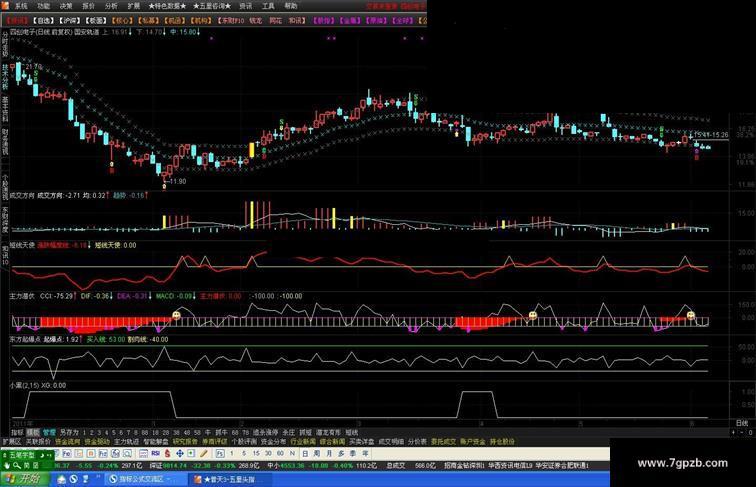Select the 周 weekly period

pyautogui.click(x=317, y=453)
